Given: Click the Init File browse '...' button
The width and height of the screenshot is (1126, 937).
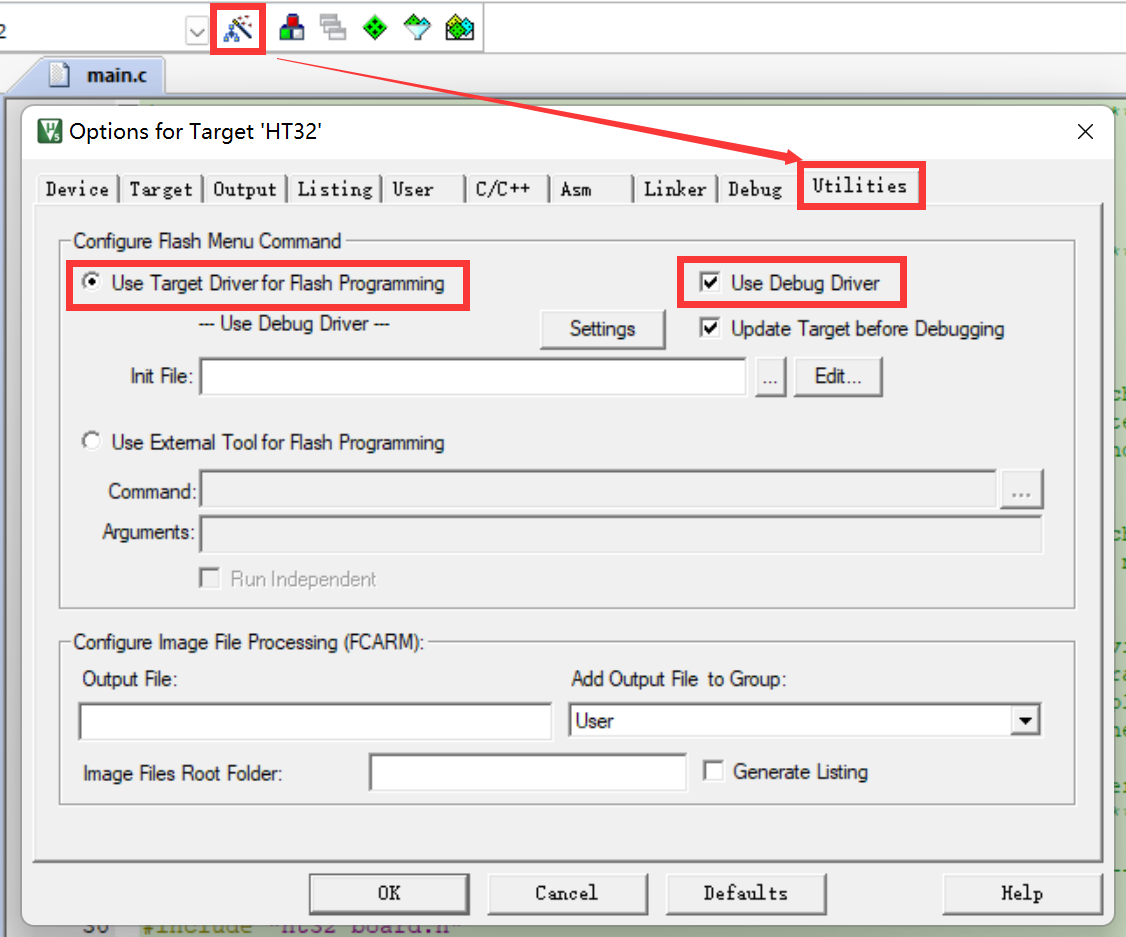Looking at the screenshot, I should (770, 378).
